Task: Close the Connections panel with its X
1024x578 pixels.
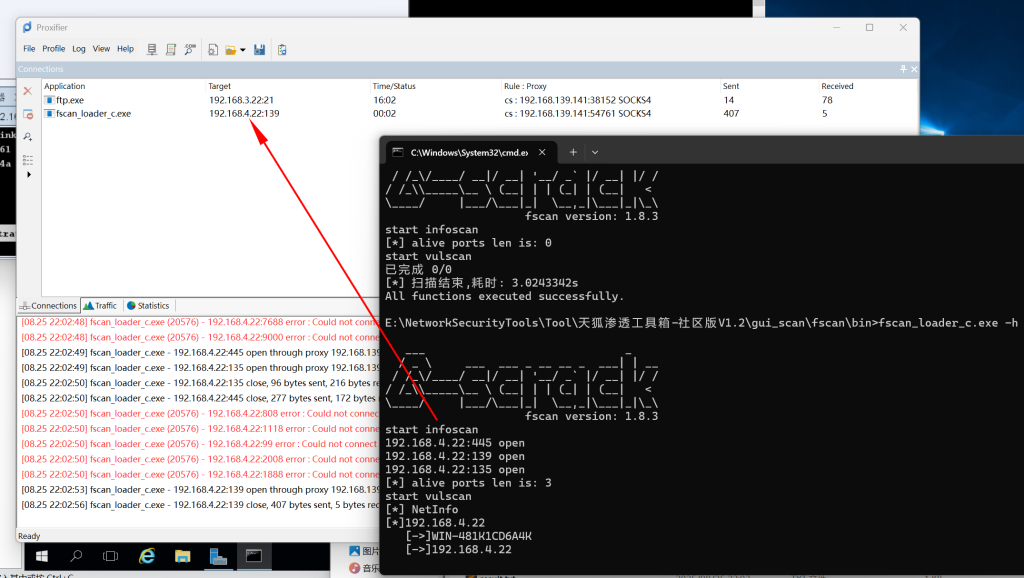Action: click(914, 69)
